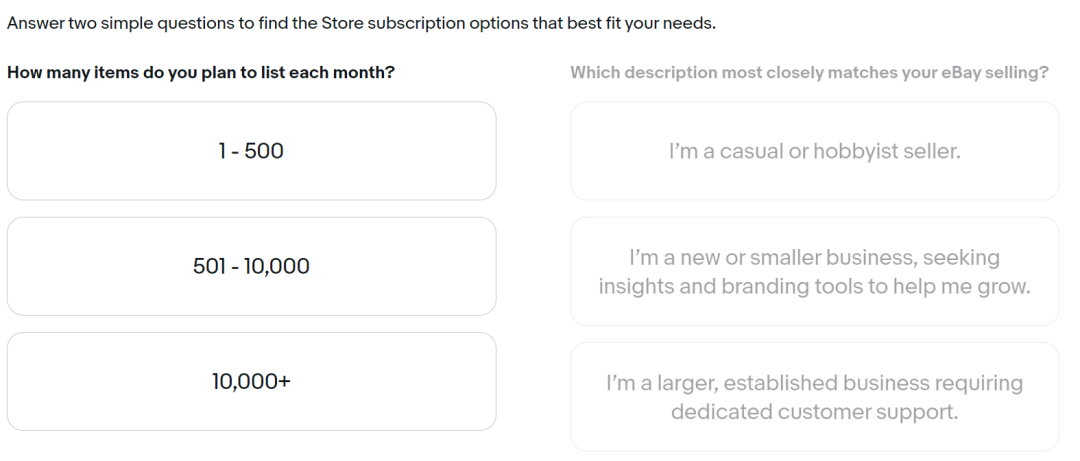Screen dimensions: 1080x461
Task: Pick the 10,000+ items per month option
Action: (x=251, y=381)
